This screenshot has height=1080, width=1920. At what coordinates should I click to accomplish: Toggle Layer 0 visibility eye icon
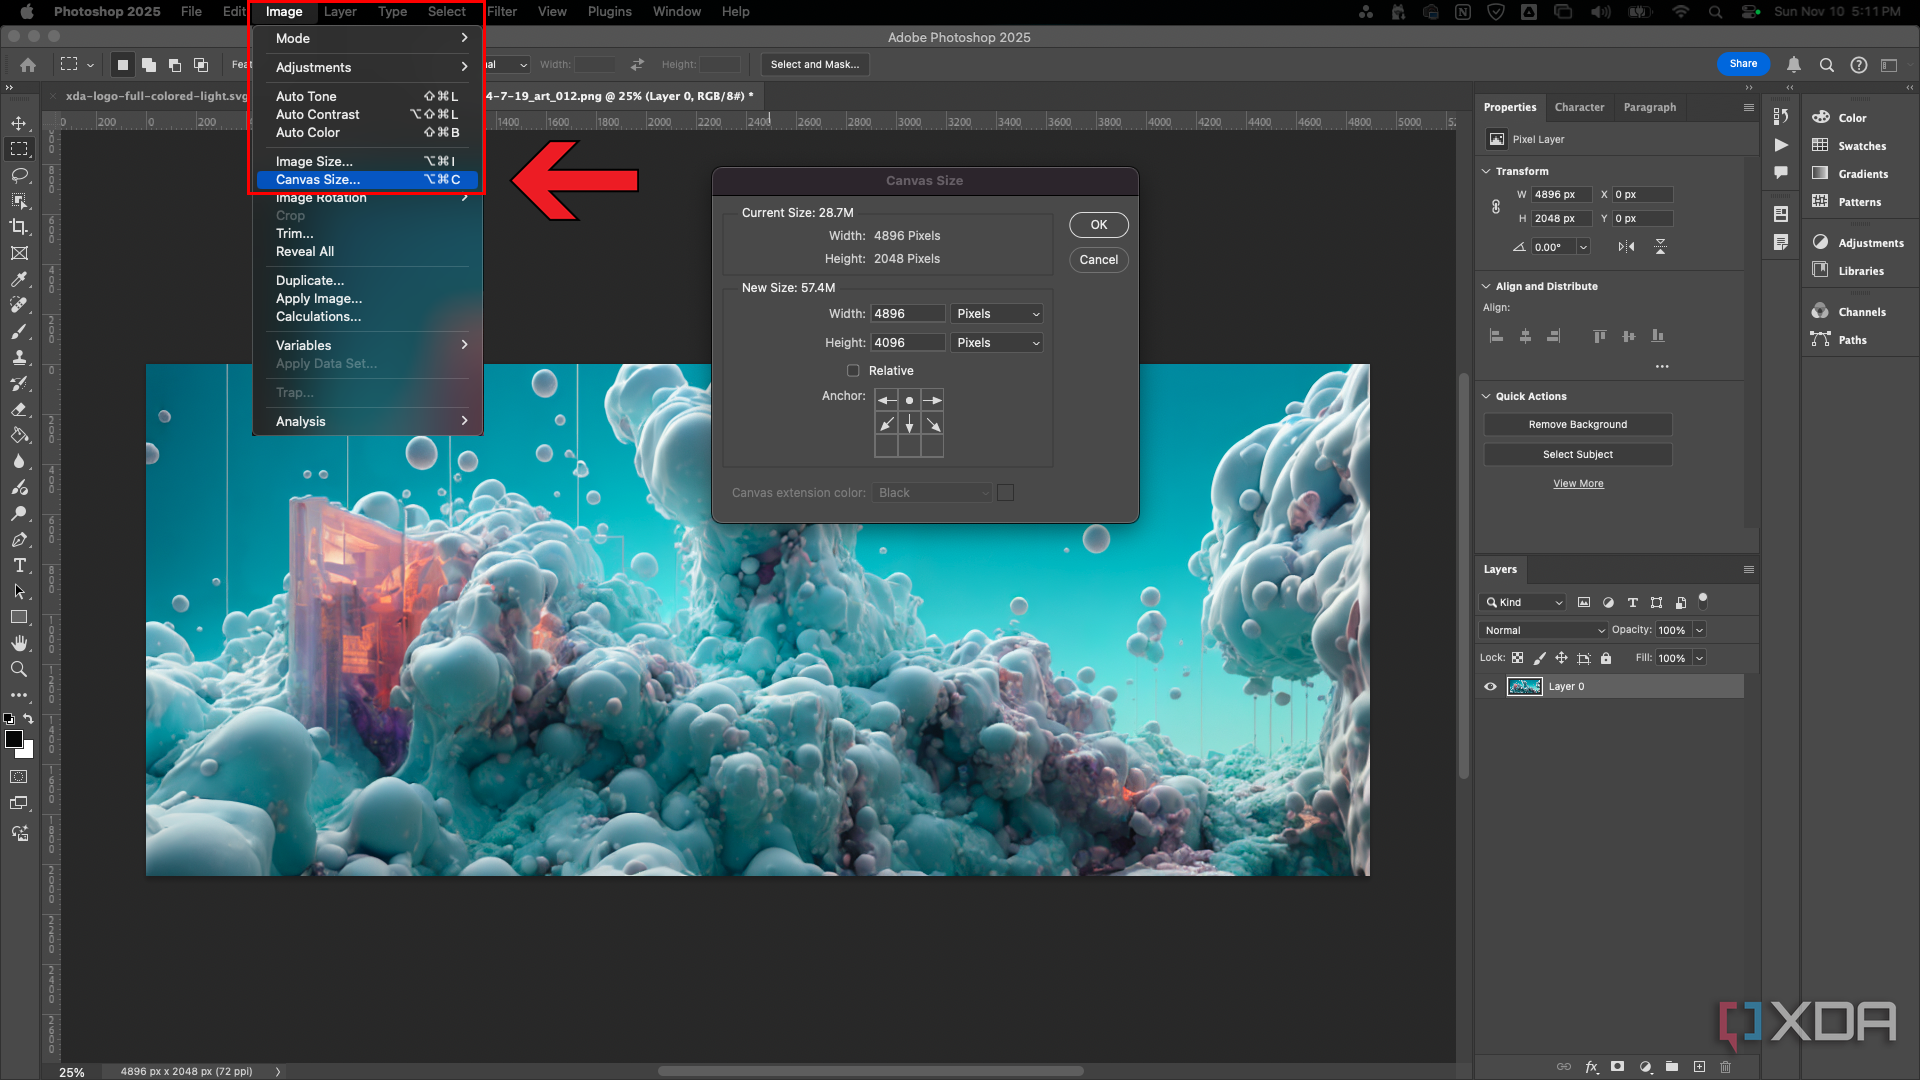tap(1490, 684)
